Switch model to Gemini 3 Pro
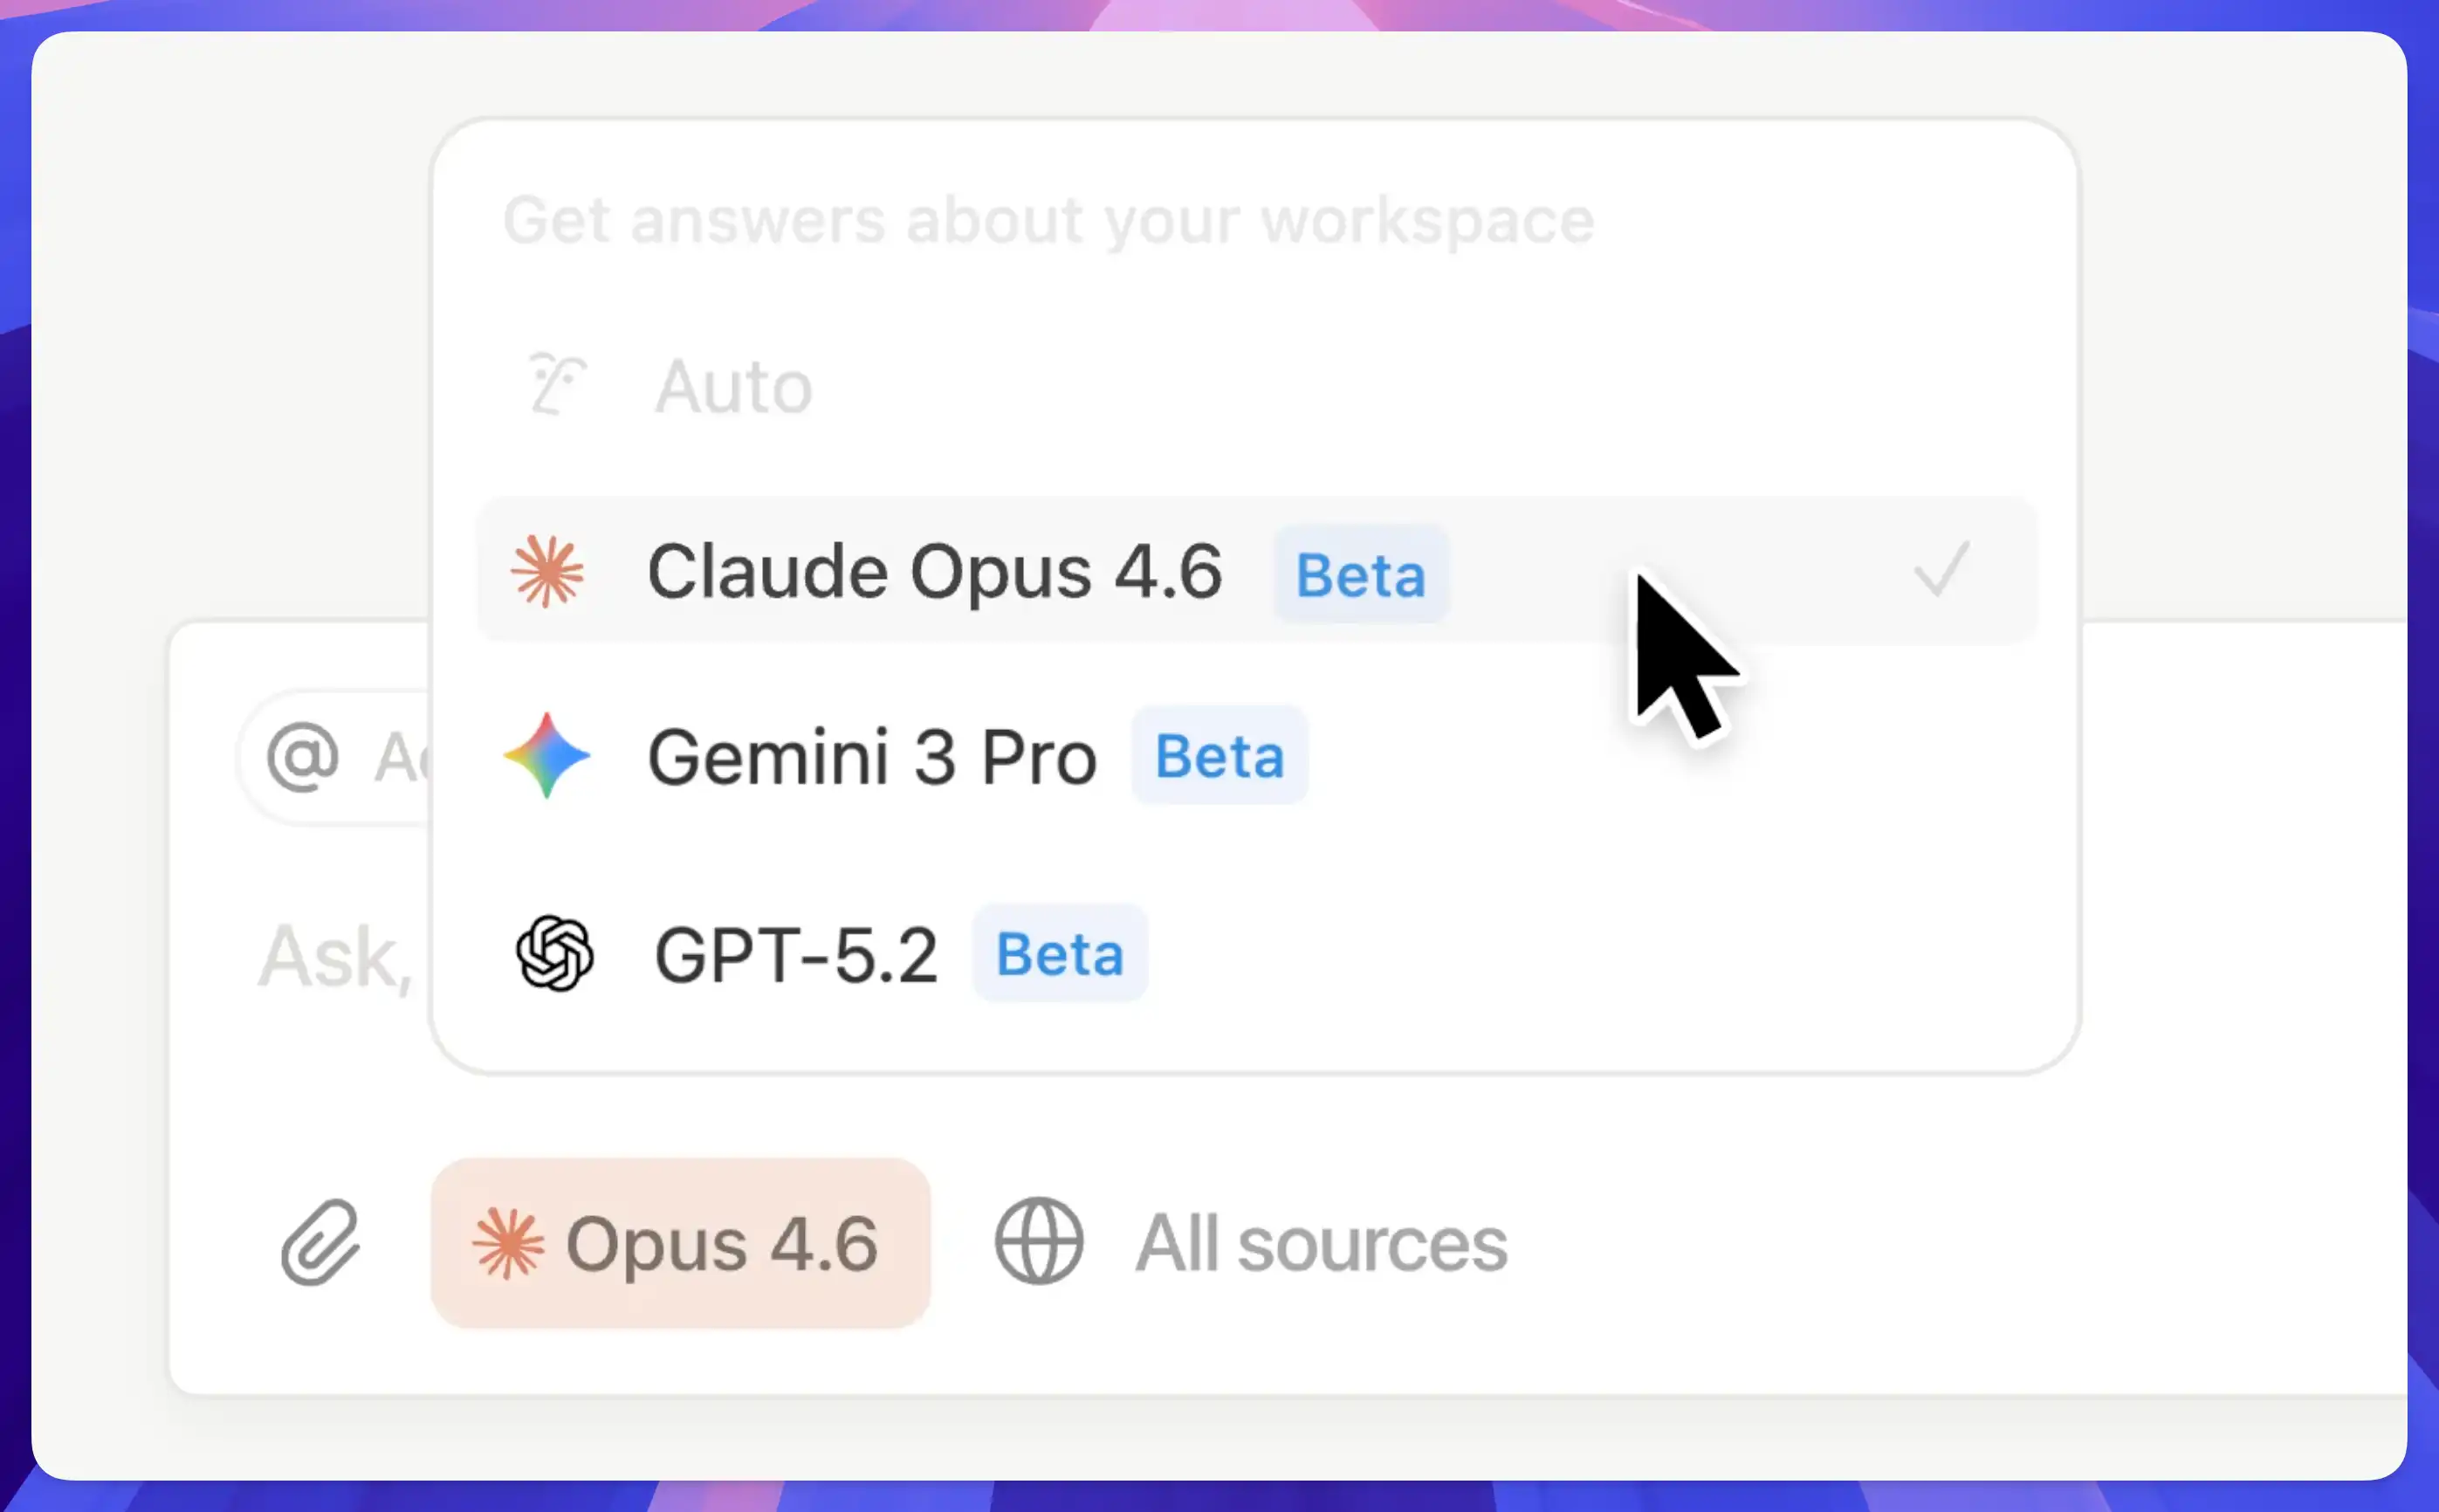The image size is (2439, 1512). point(872,757)
